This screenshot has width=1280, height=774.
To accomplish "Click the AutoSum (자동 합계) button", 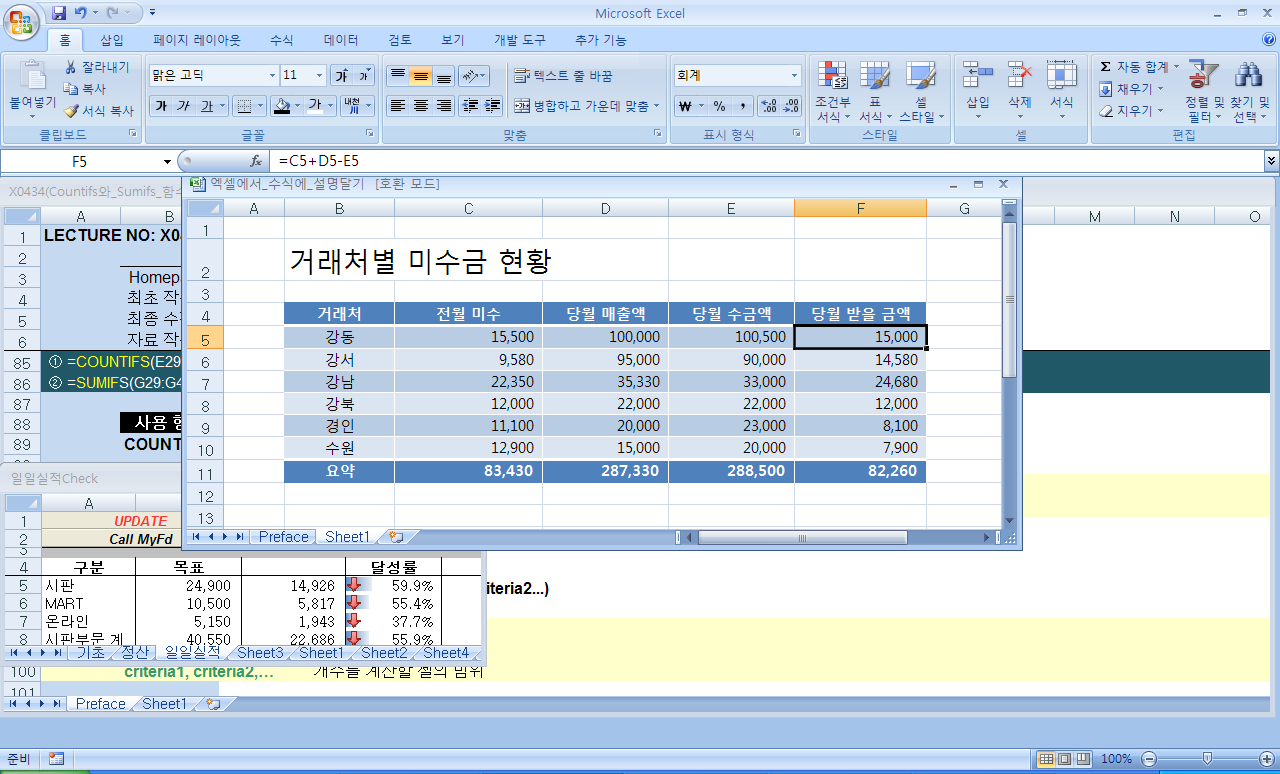I will click(1134, 67).
